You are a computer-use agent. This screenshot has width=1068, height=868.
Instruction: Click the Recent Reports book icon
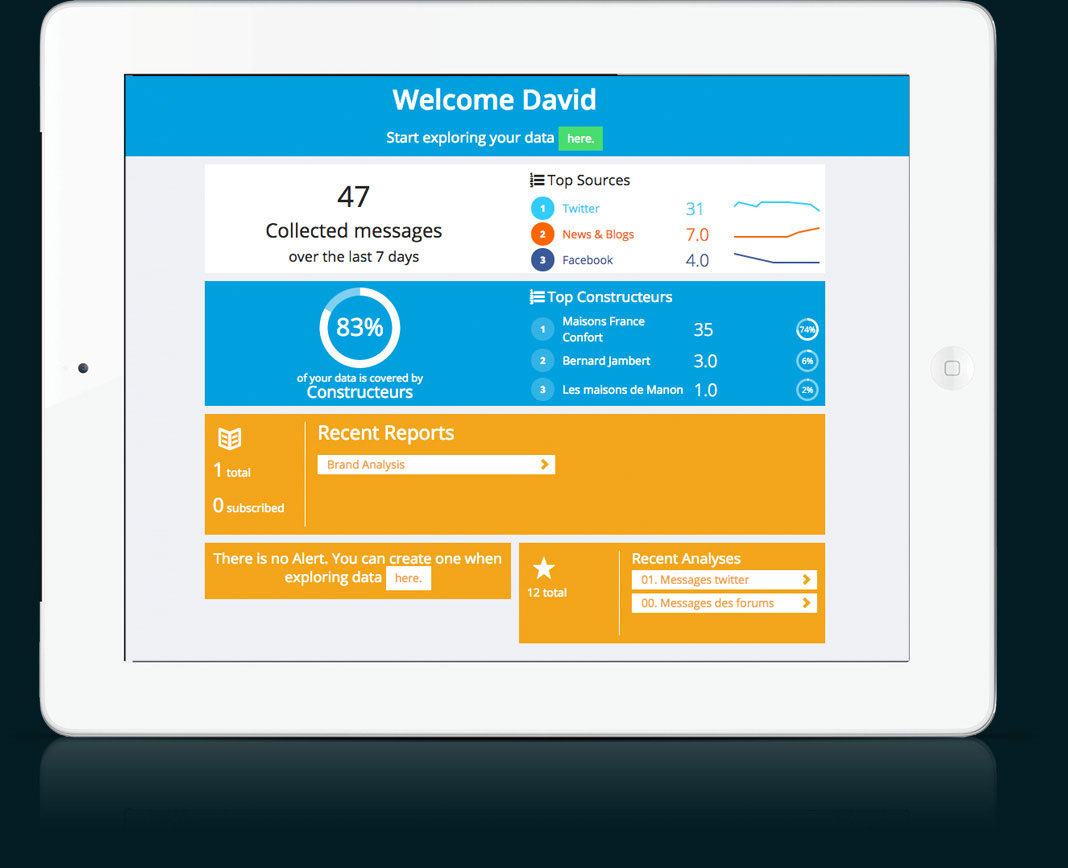pyautogui.click(x=230, y=439)
